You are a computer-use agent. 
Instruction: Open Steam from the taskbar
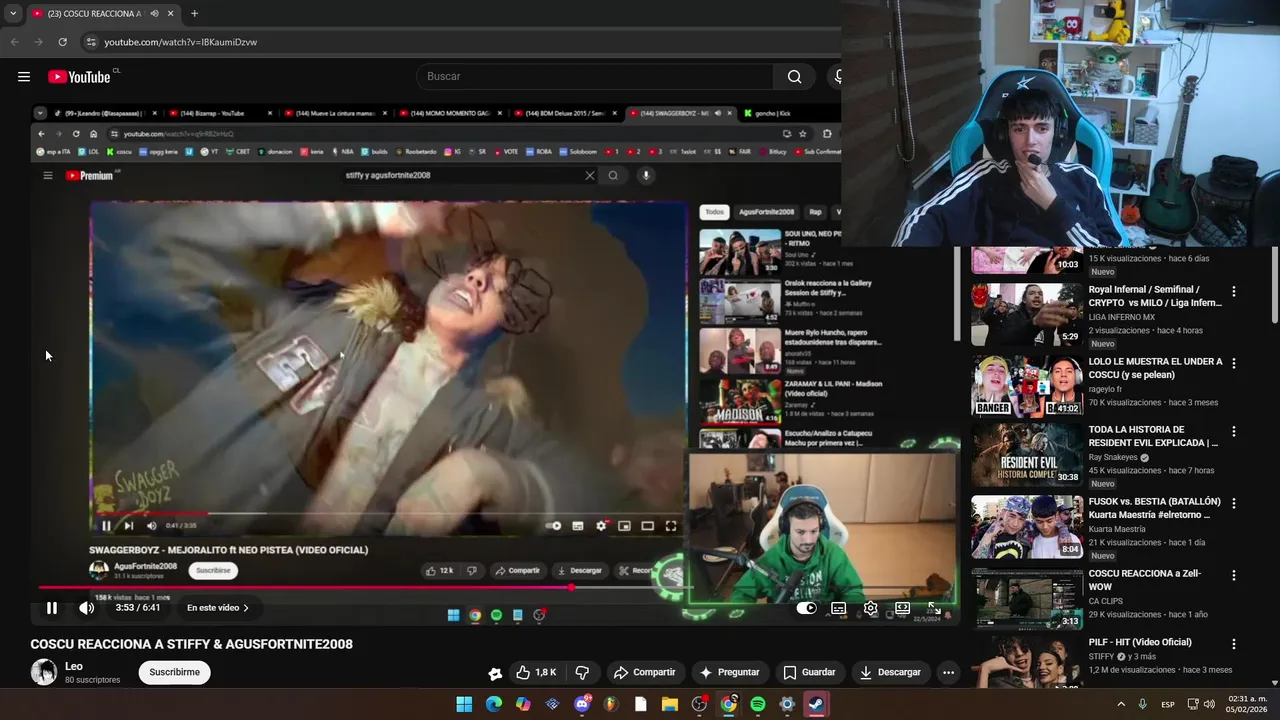click(x=816, y=704)
